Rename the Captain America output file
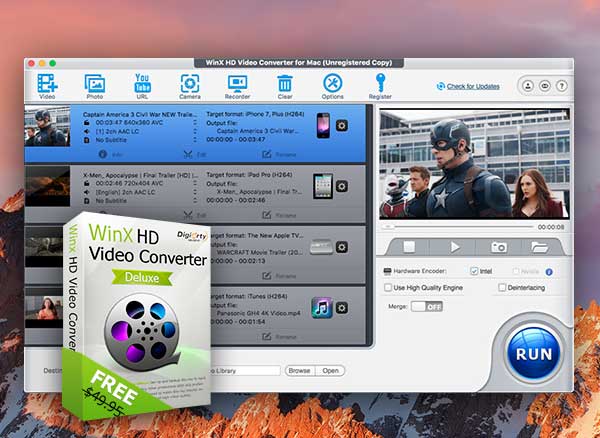This screenshot has width=600, height=438. pyautogui.click(x=279, y=155)
